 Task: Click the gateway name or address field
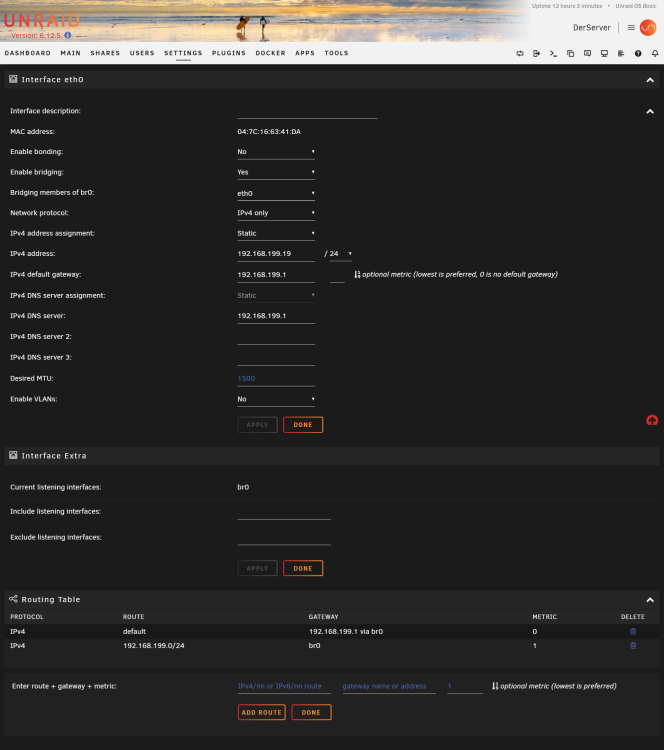point(389,686)
